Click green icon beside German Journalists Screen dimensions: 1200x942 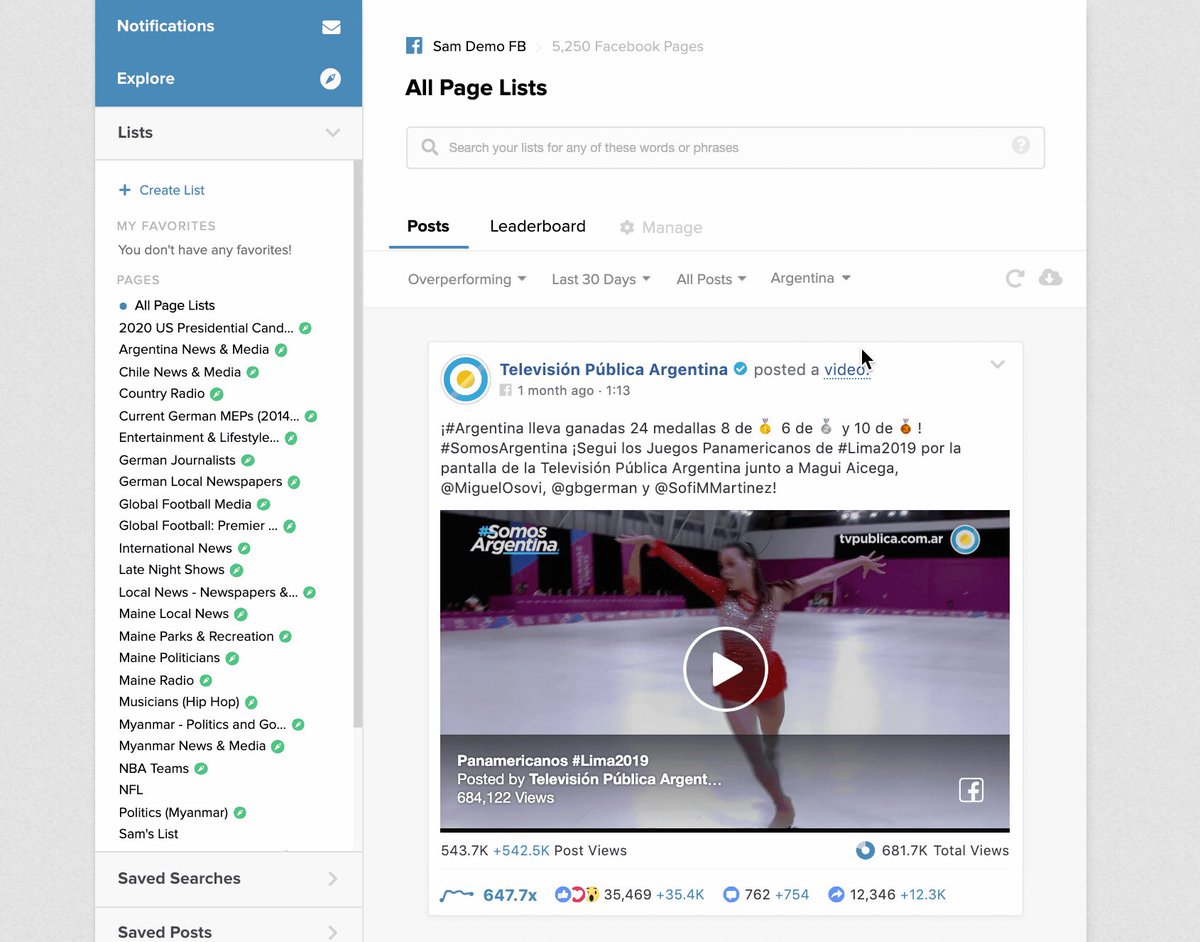click(248, 460)
